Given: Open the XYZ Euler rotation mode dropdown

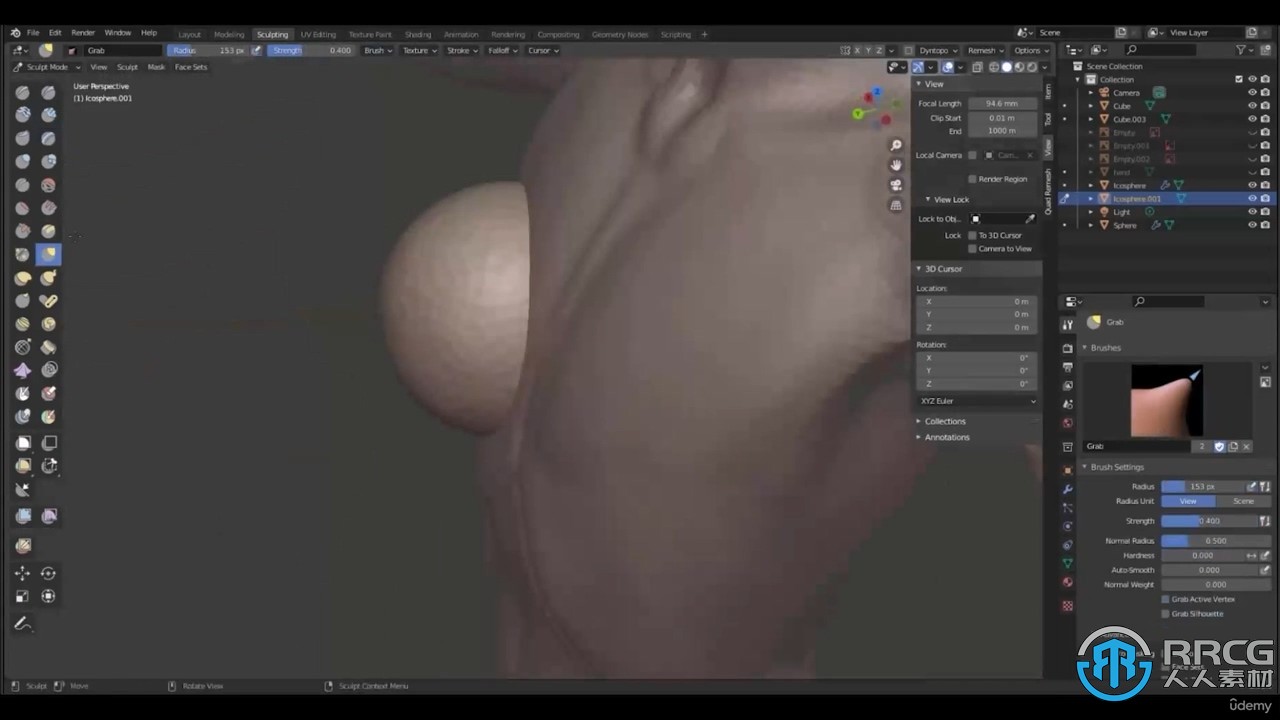Looking at the screenshot, I should [977, 401].
